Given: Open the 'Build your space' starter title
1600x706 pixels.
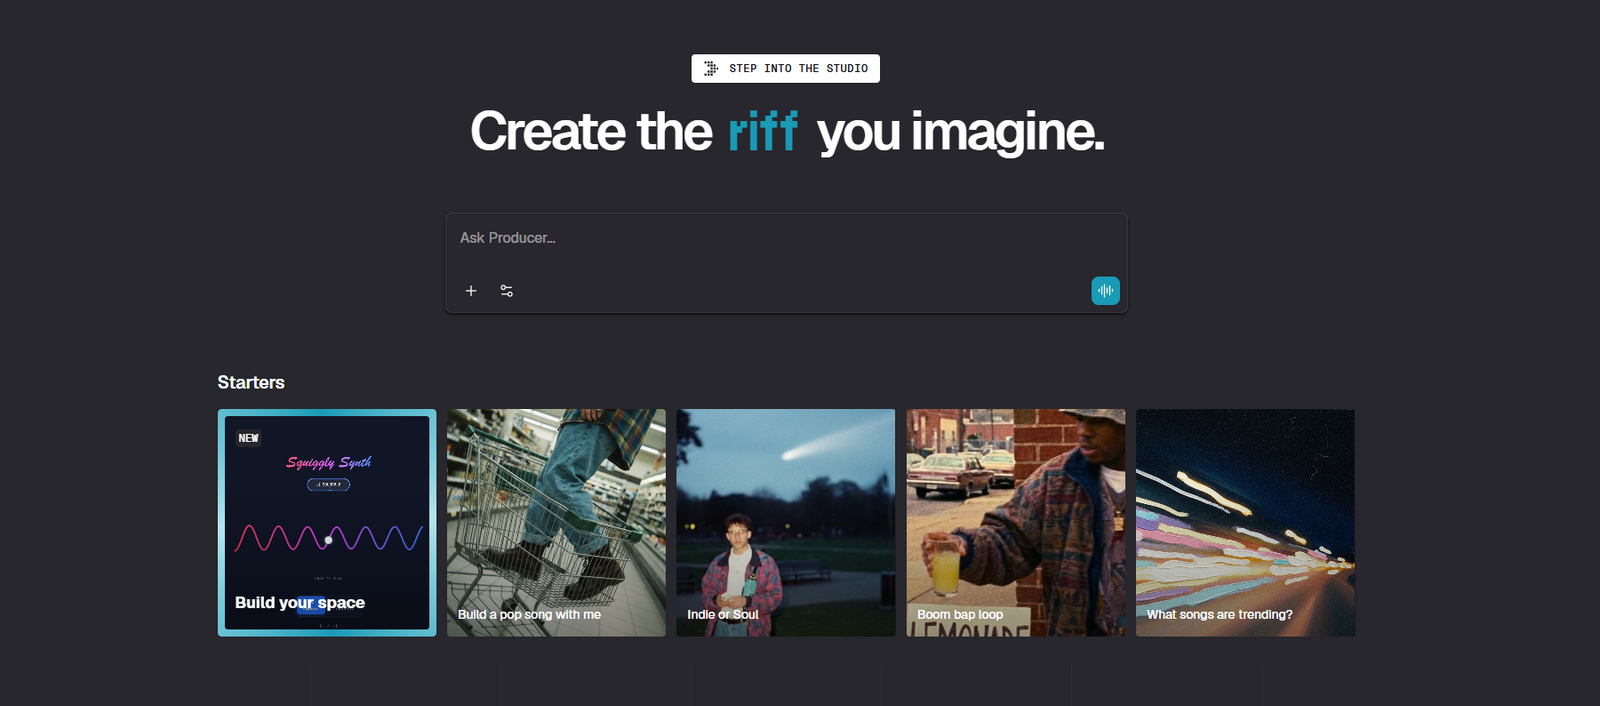Looking at the screenshot, I should pos(299,603).
